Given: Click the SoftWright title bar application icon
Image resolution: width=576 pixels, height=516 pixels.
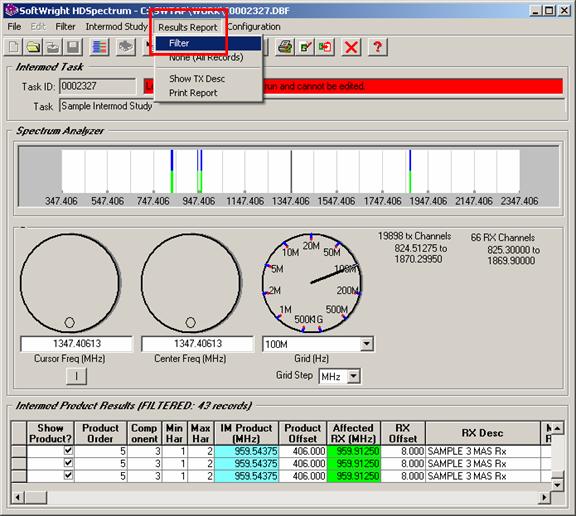Looking at the screenshot, I should 11,10.
